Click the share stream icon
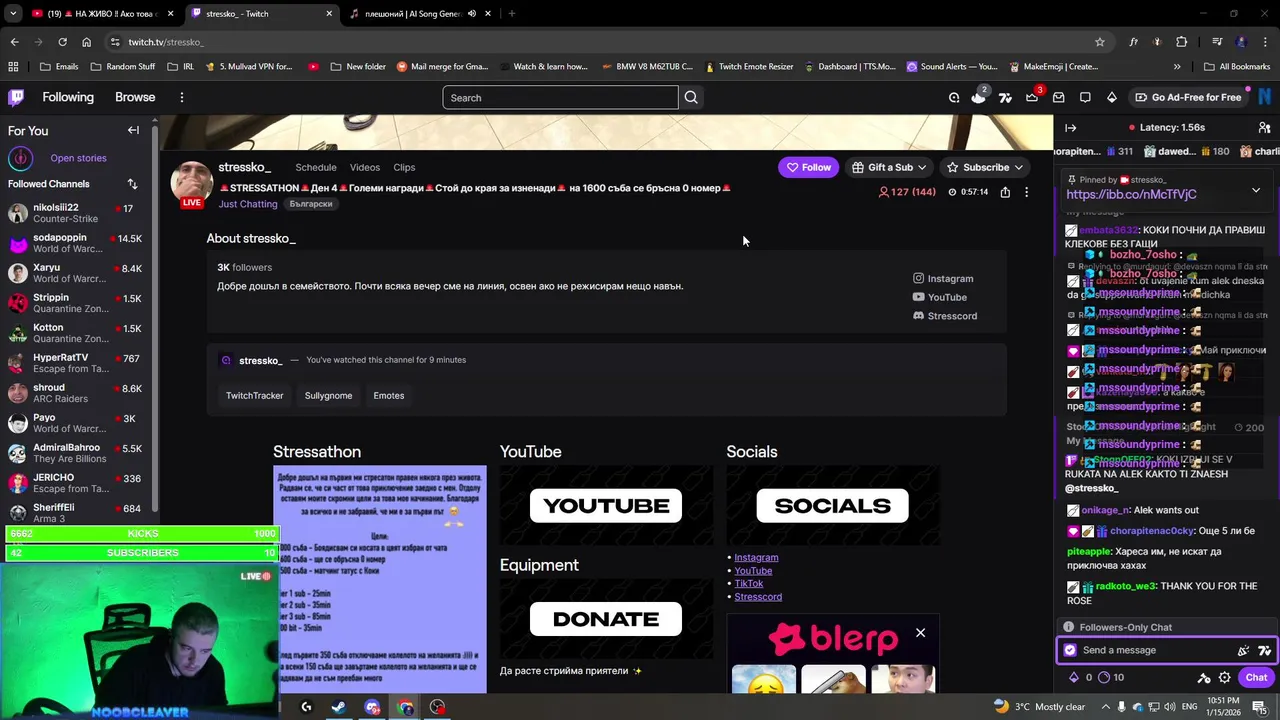1280x720 pixels. (1005, 192)
